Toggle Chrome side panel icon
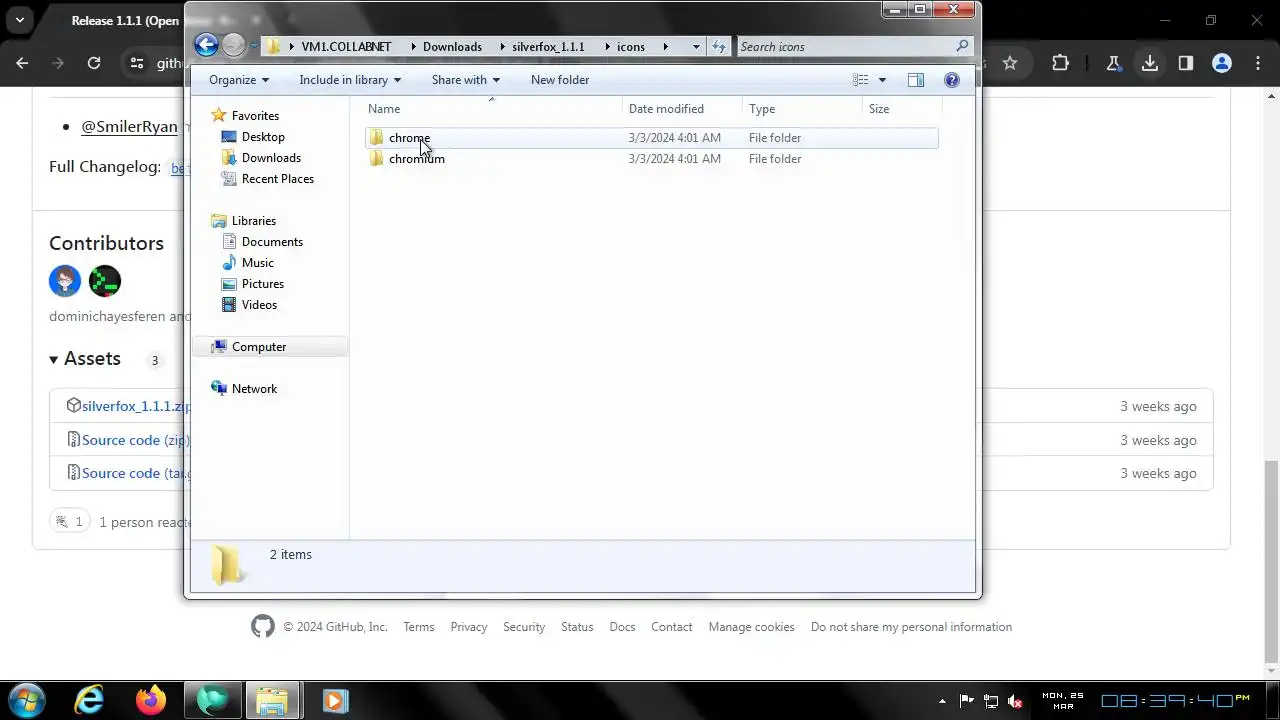 pyautogui.click(x=1186, y=63)
